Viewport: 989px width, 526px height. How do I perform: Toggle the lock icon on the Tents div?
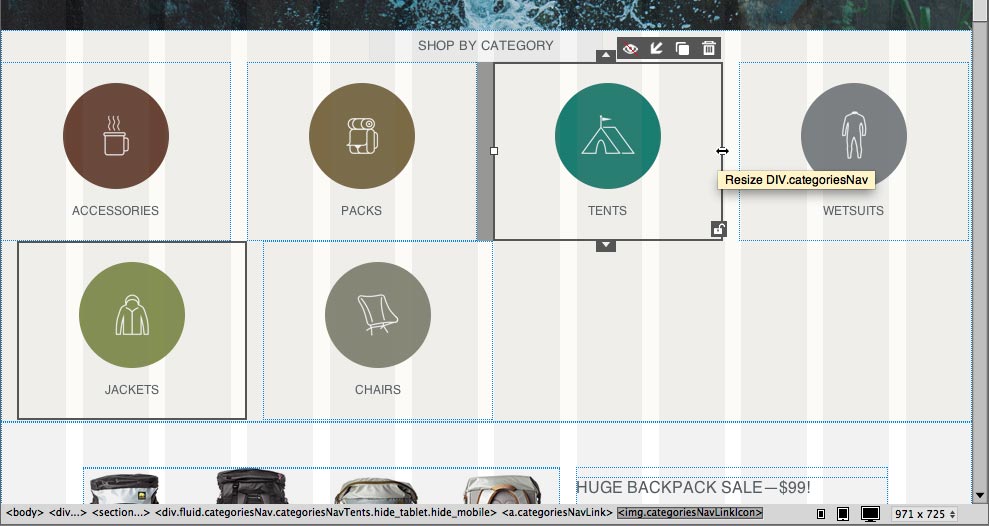coord(718,229)
